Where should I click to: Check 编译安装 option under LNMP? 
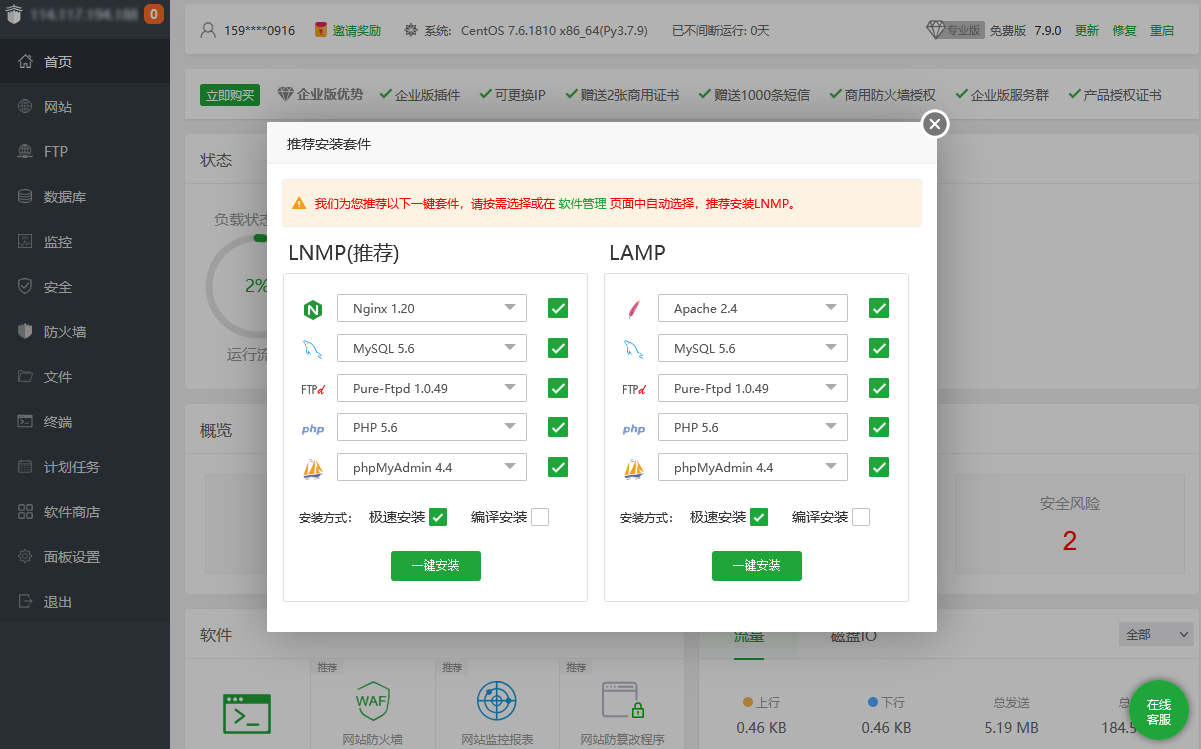click(x=540, y=517)
